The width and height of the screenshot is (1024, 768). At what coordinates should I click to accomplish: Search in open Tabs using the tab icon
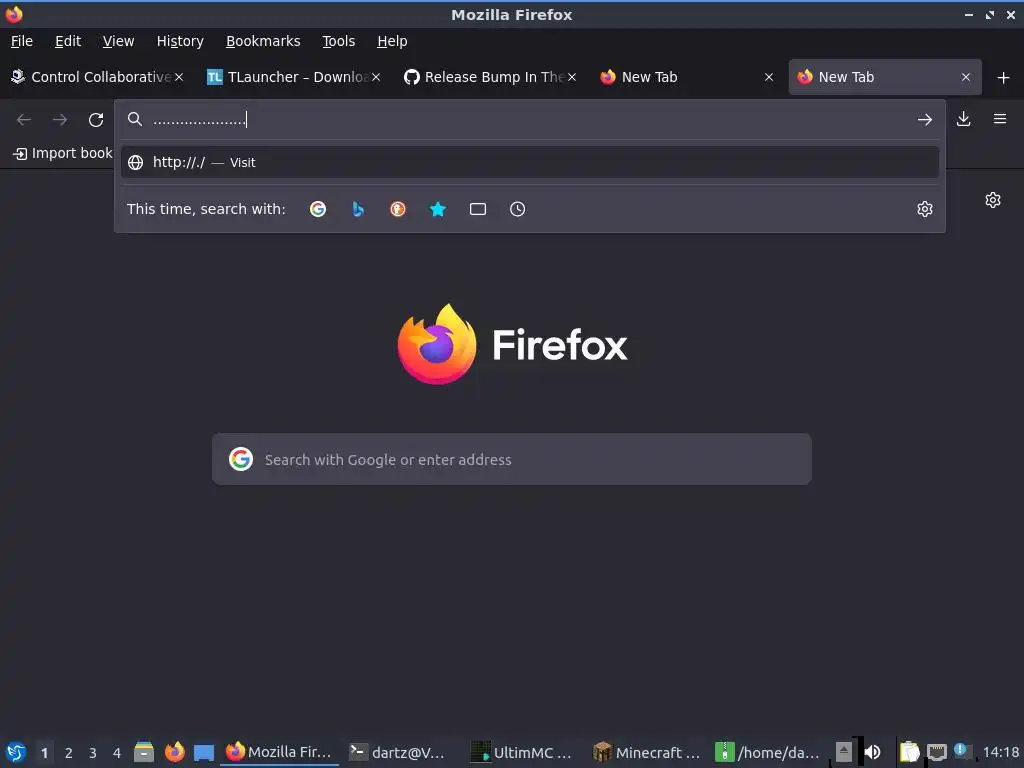click(477, 209)
